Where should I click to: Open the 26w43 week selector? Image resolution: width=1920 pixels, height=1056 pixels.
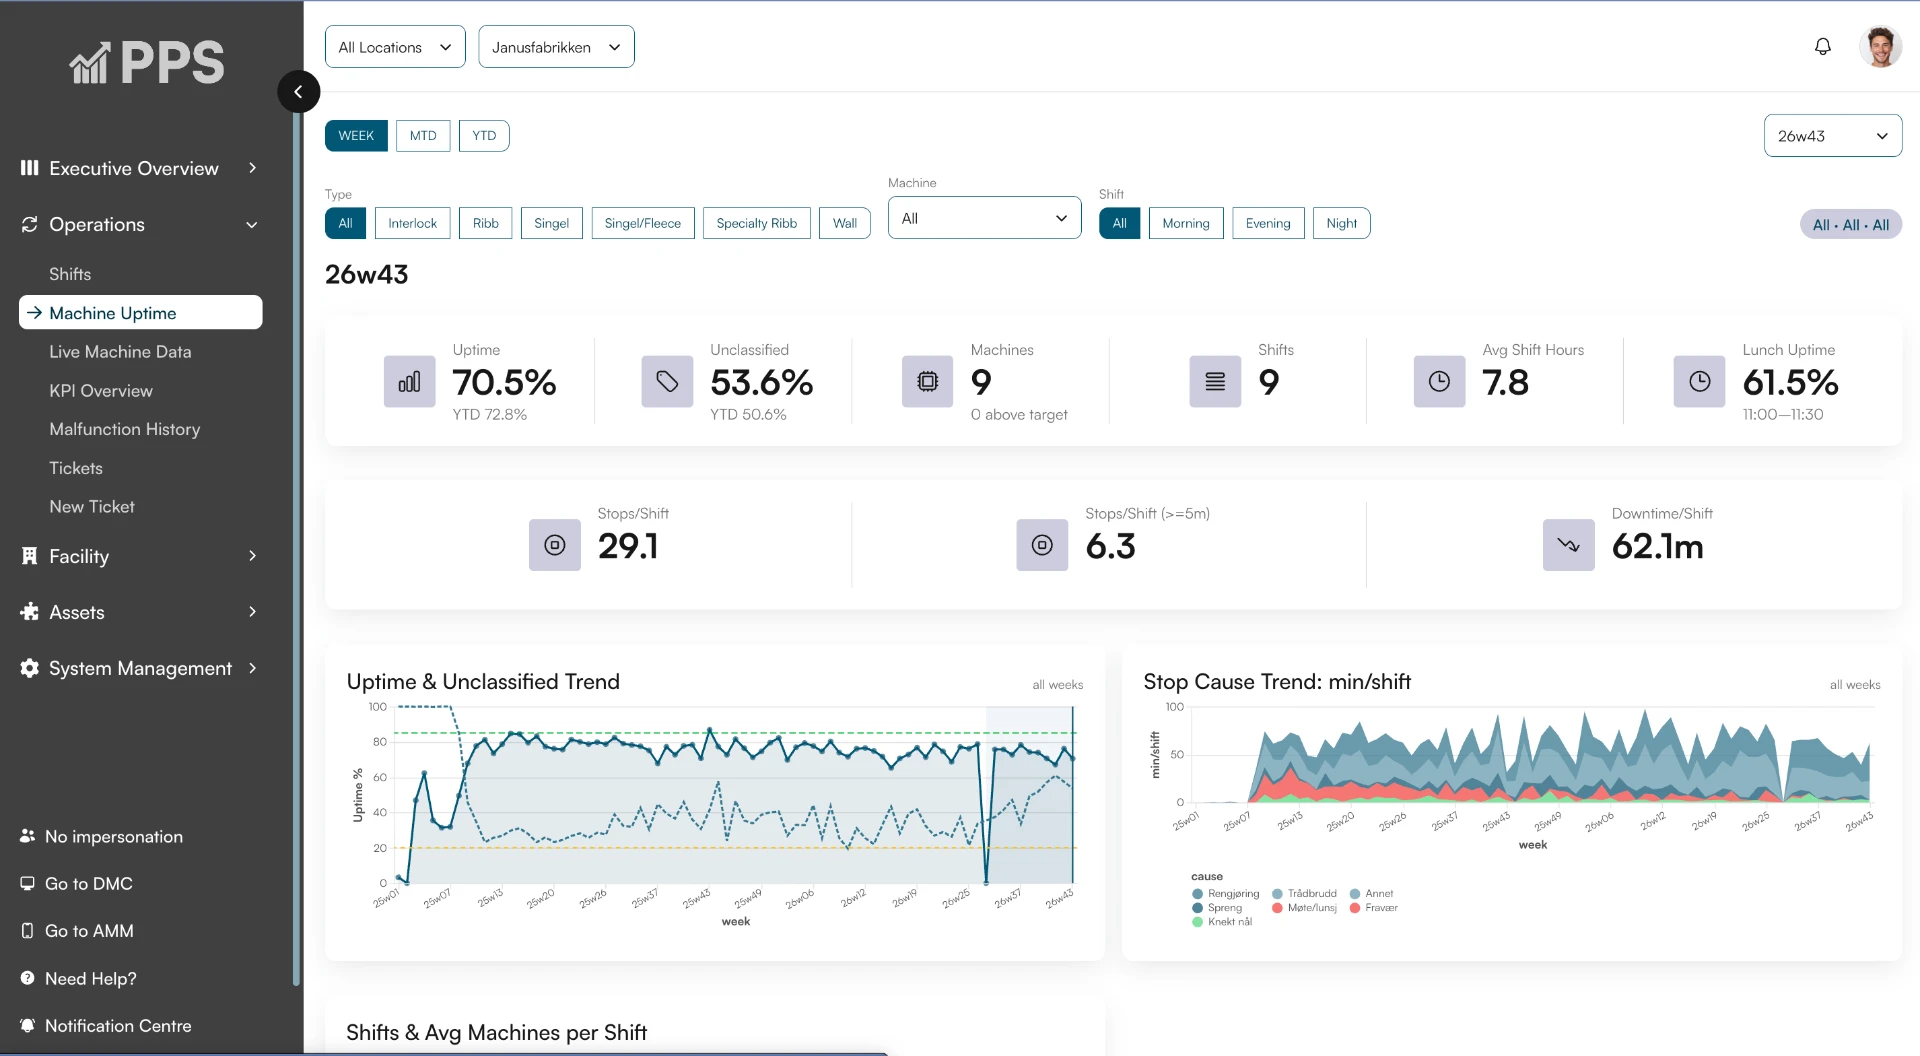(1833, 136)
